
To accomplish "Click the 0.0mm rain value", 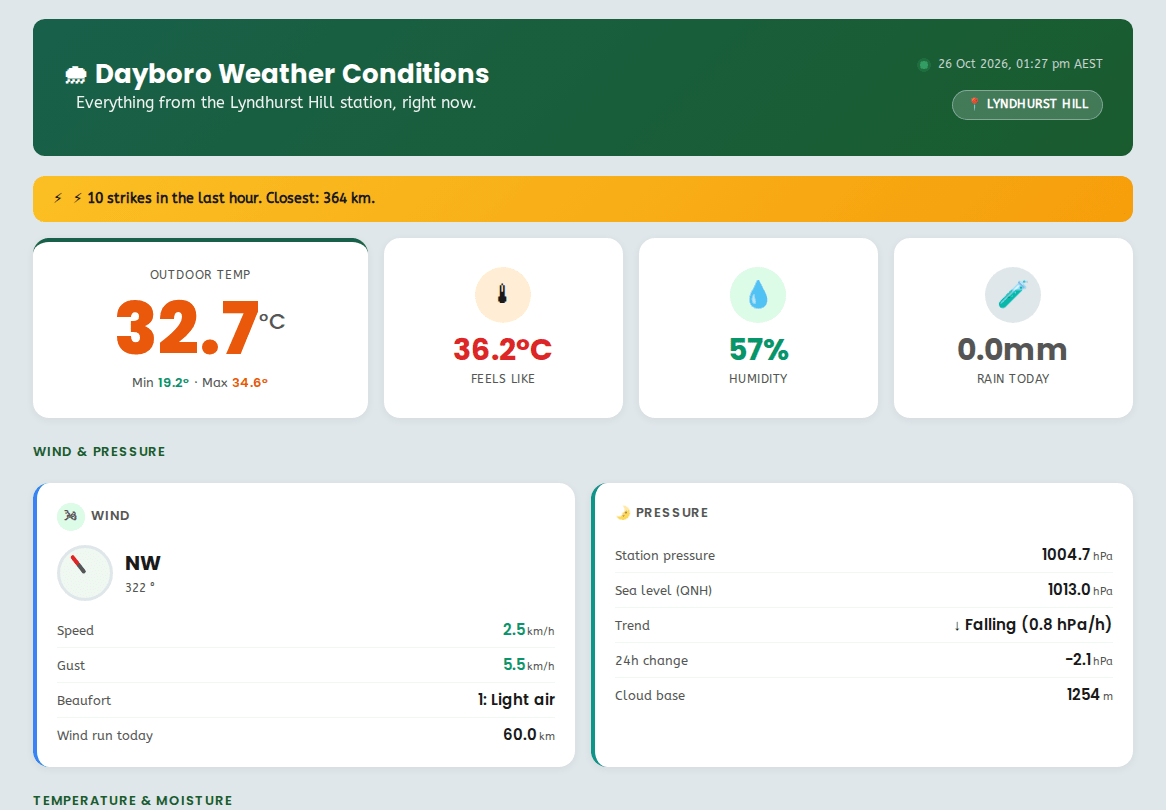I will click(x=1013, y=349).
